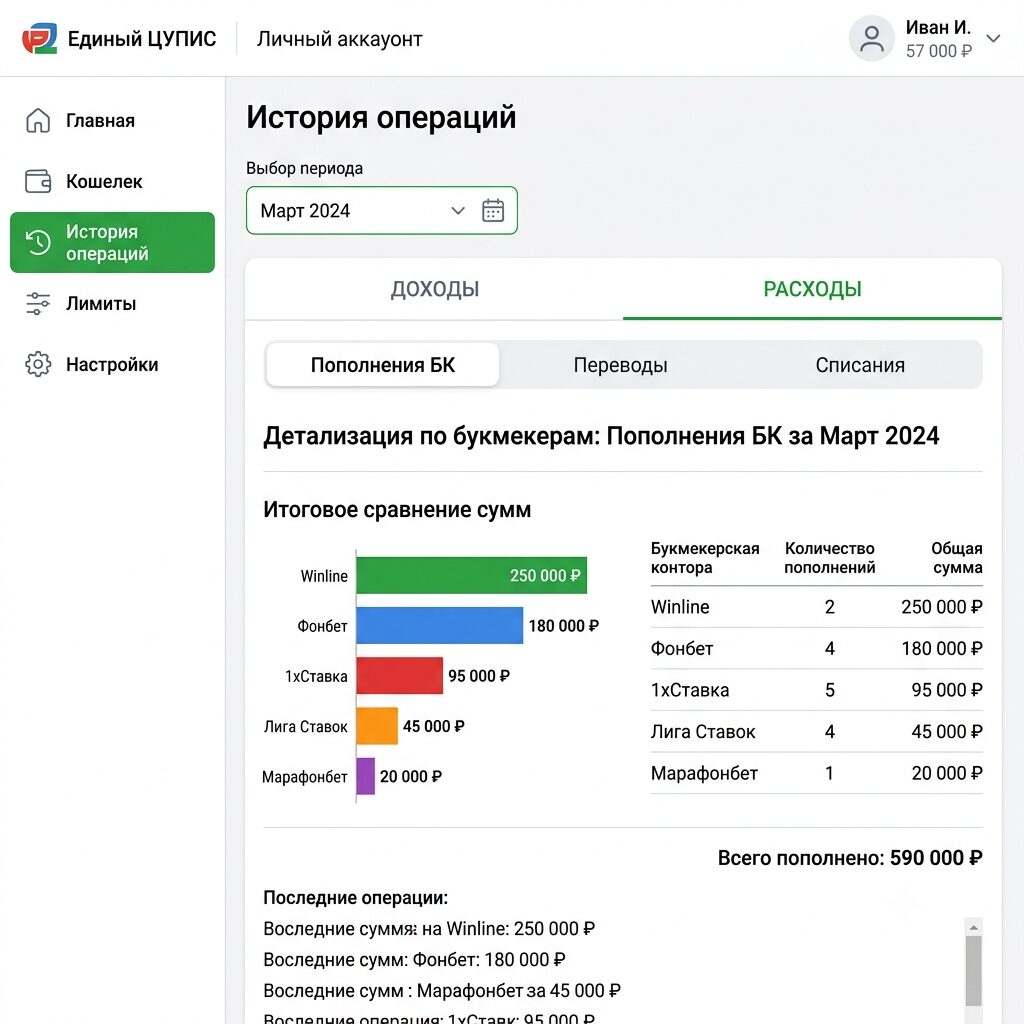Click the Winline label on chart axis
The height and width of the screenshot is (1024, 1024).
(x=324, y=576)
